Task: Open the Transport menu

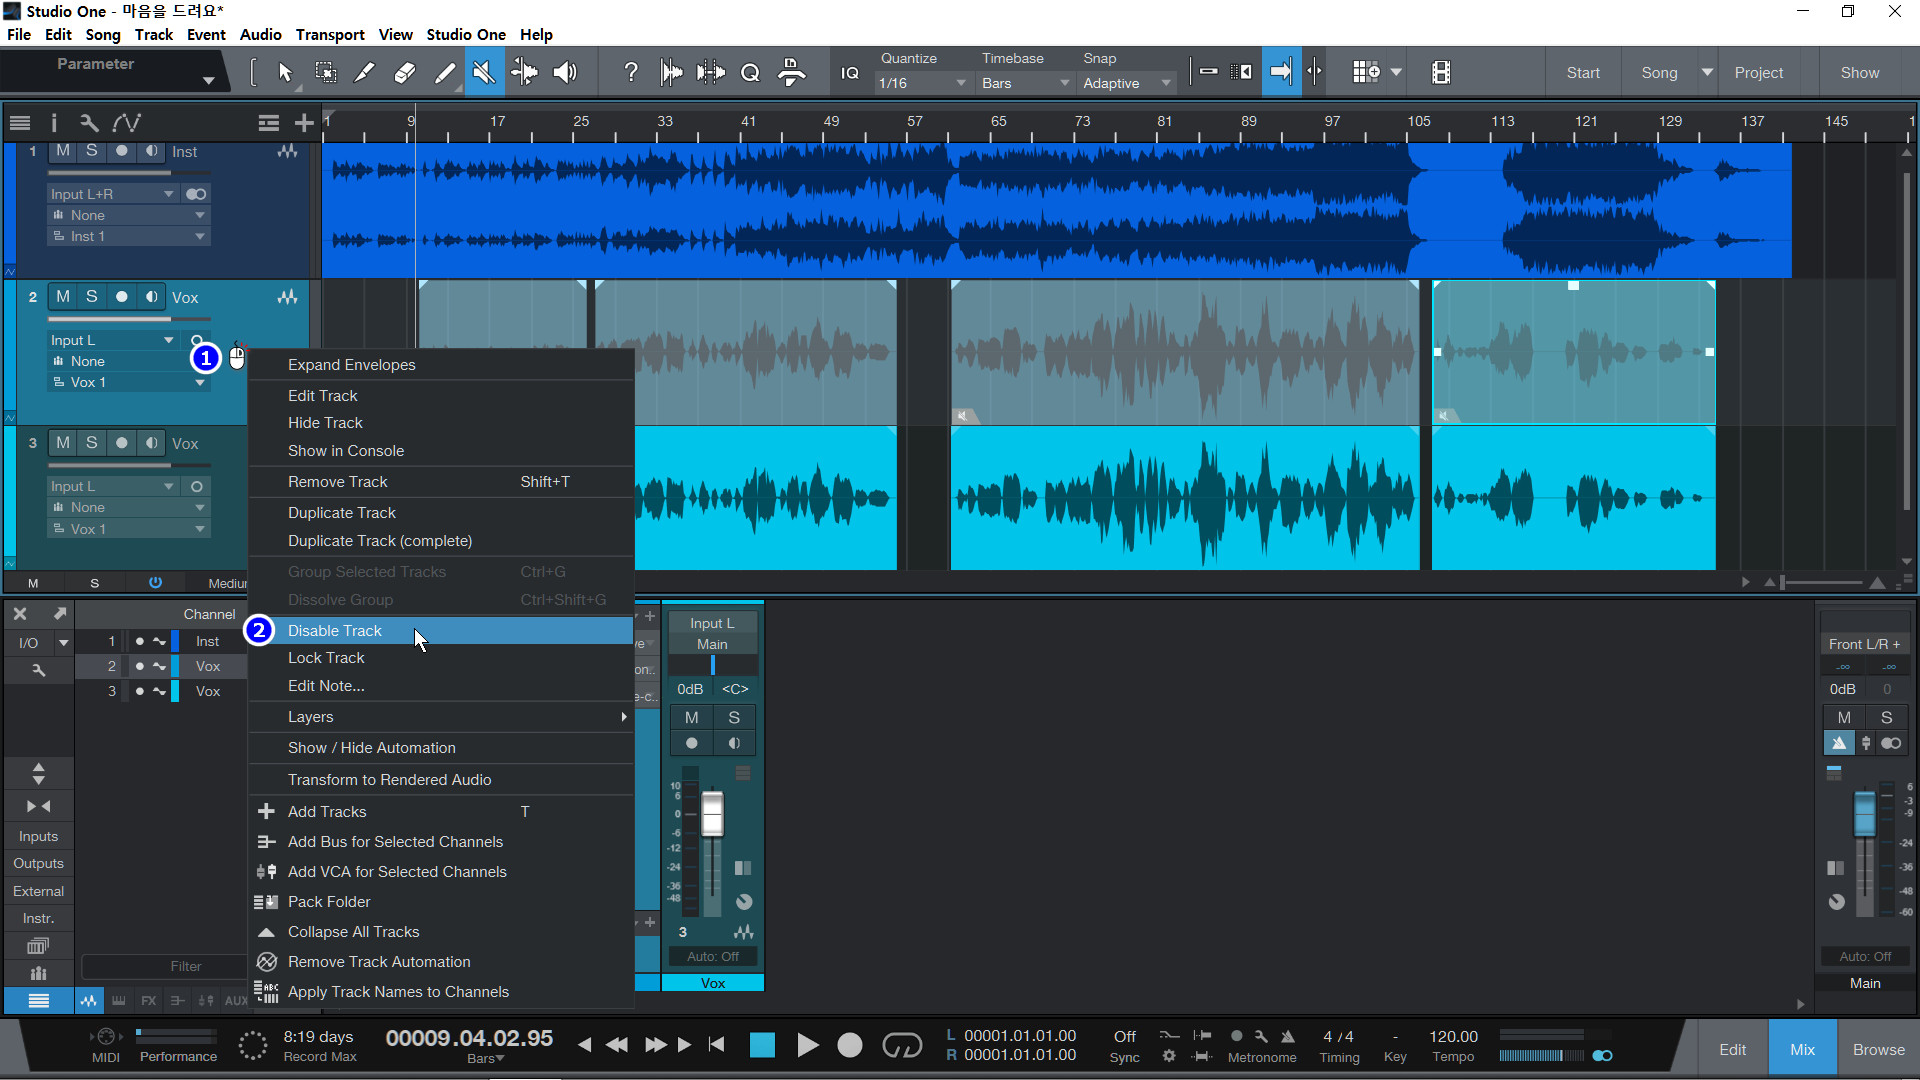Action: click(x=330, y=34)
